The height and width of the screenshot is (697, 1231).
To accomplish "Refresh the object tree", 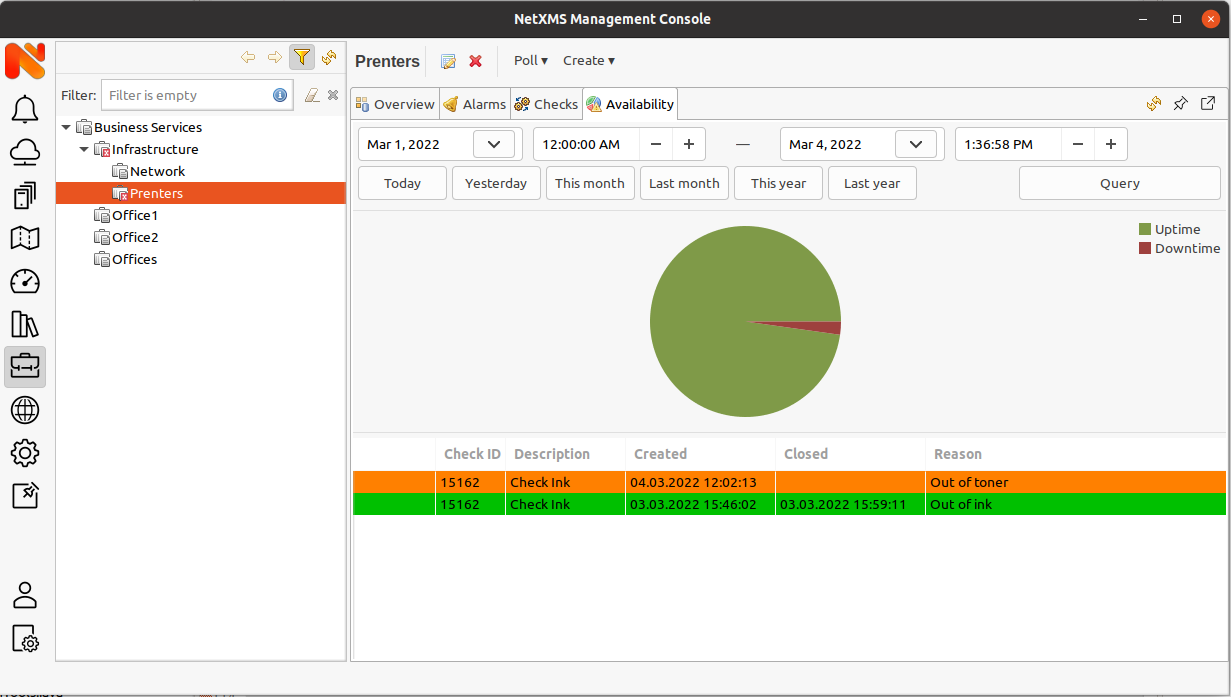I will point(328,58).
